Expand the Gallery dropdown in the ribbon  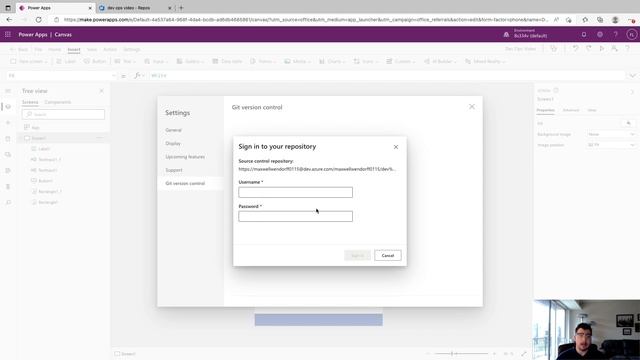(x=190, y=61)
